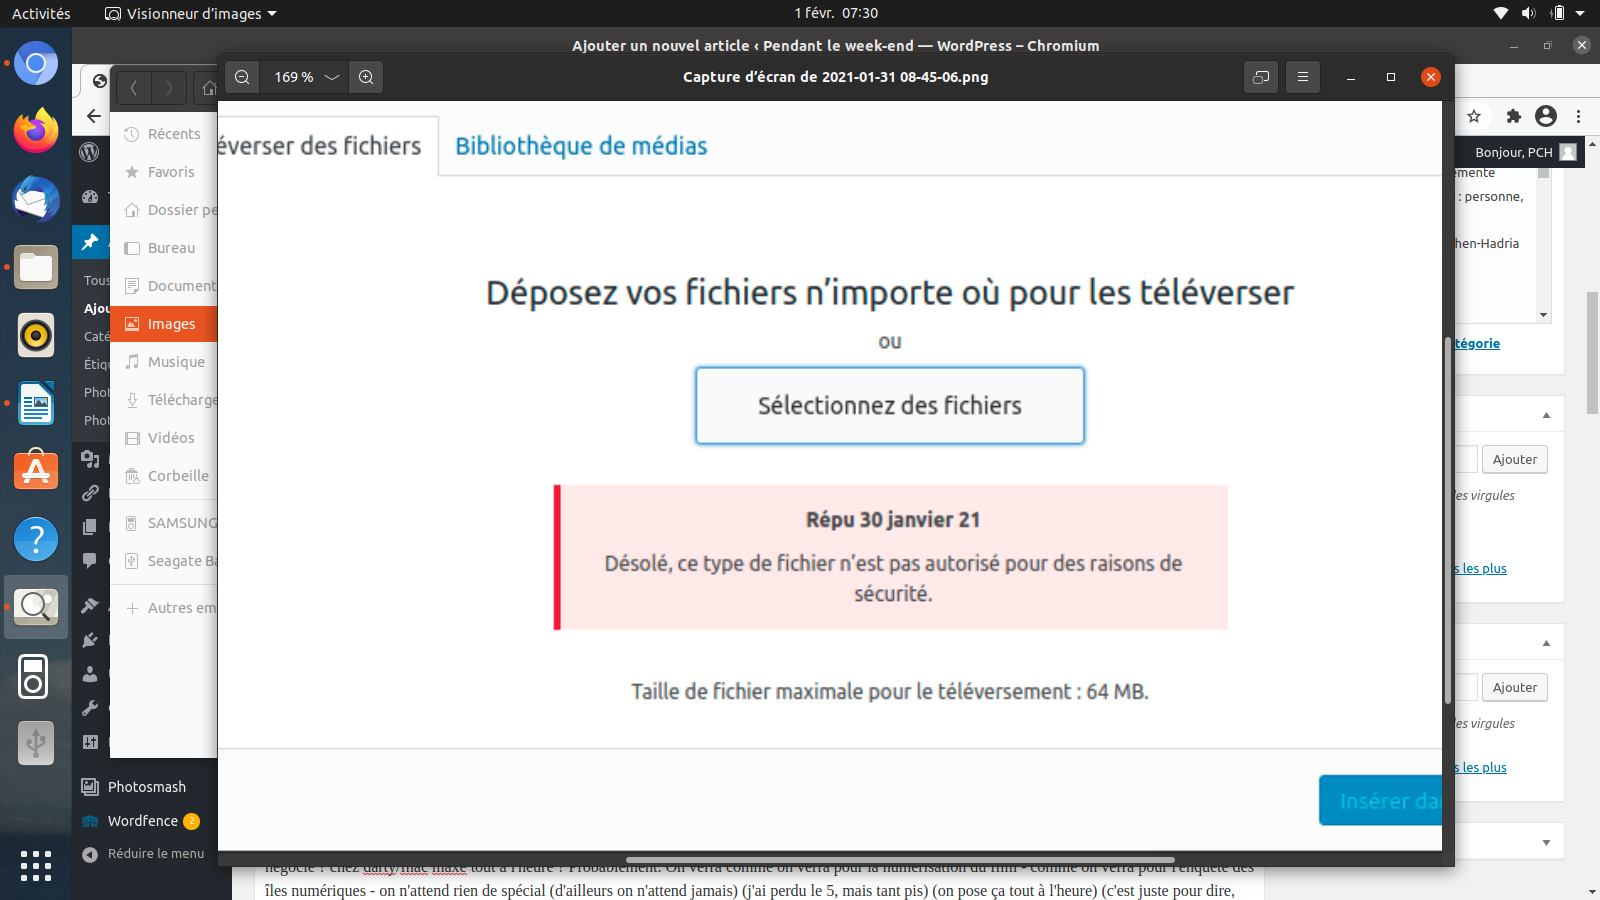Open system status menu arrow in top bar
The width and height of the screenshot is (1600, 900).
tap(1580, 13)
